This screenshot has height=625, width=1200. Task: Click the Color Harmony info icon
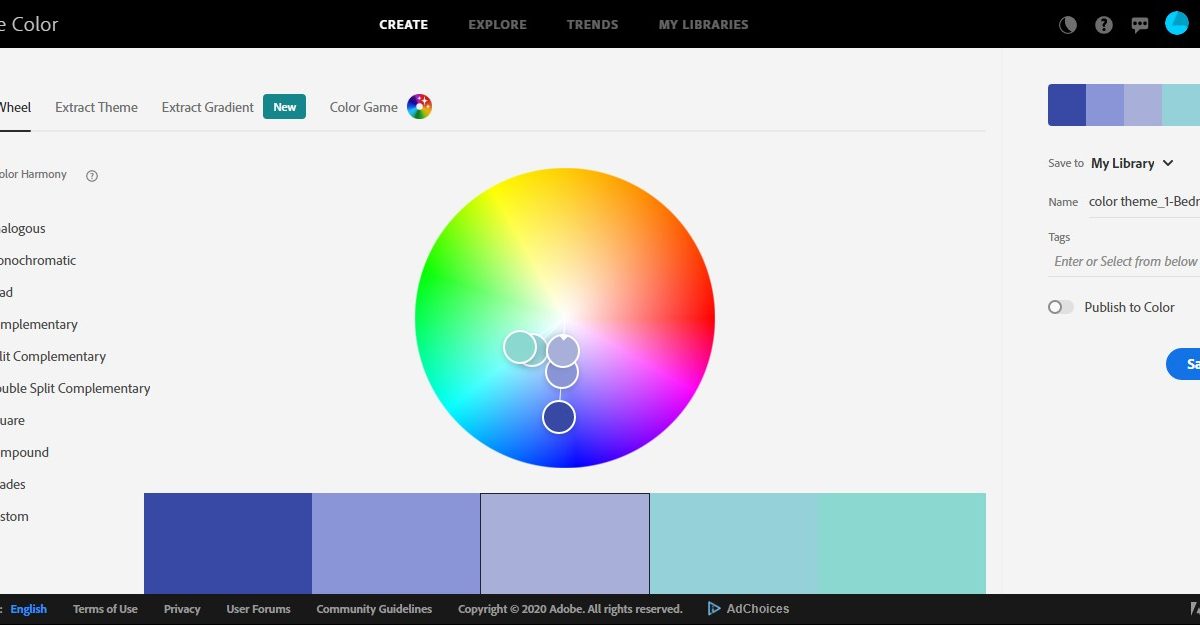[92, 176]
